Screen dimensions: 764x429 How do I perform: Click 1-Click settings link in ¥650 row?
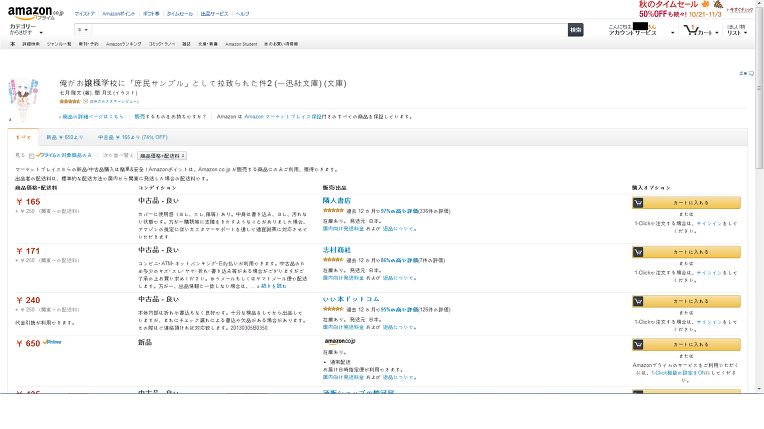coord(679,373)
